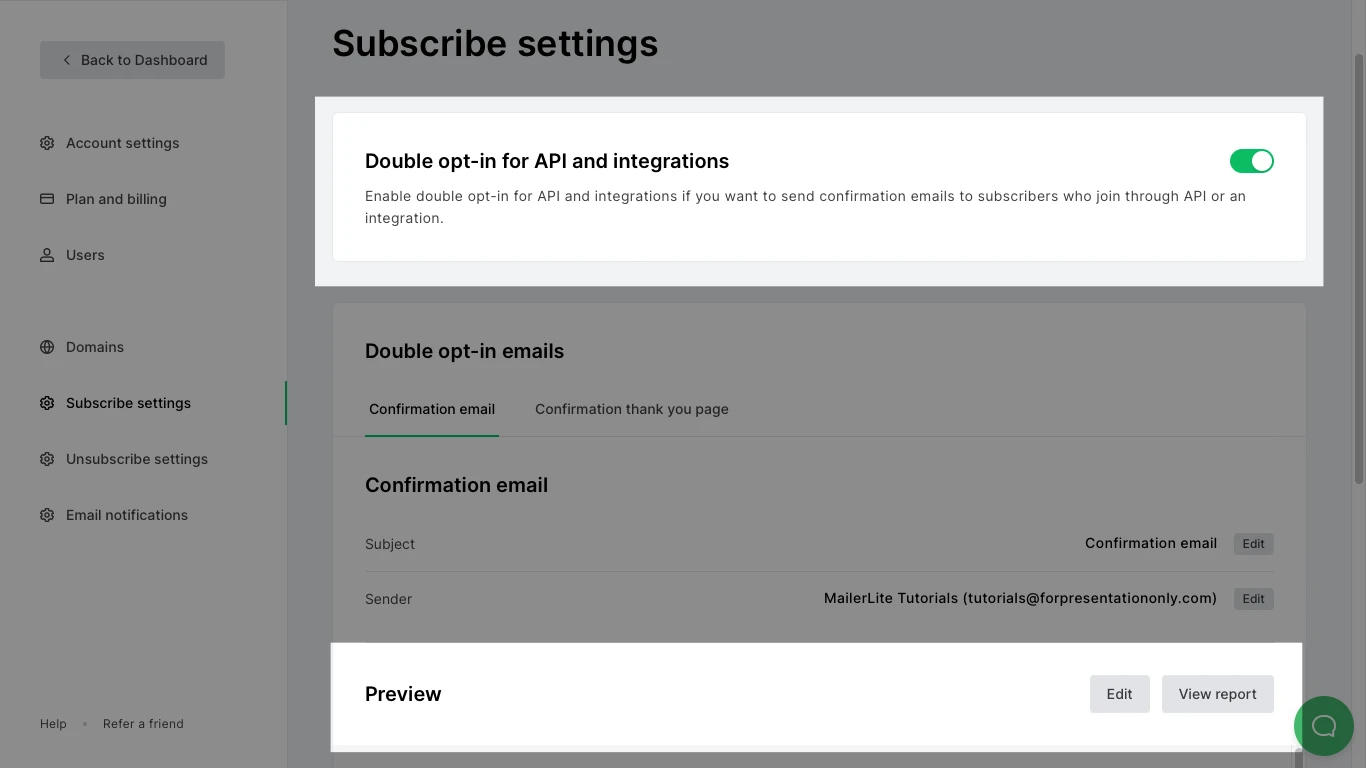
Task: Disable double opt-in for API toggle
Action: click(x=1251, y=161)
